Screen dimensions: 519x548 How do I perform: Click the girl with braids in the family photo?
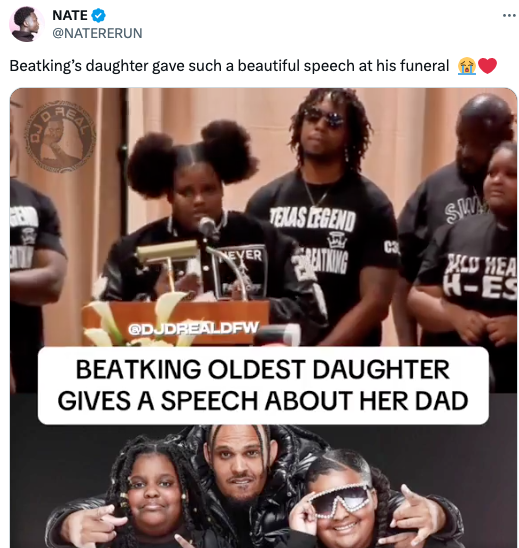point(152,496)
